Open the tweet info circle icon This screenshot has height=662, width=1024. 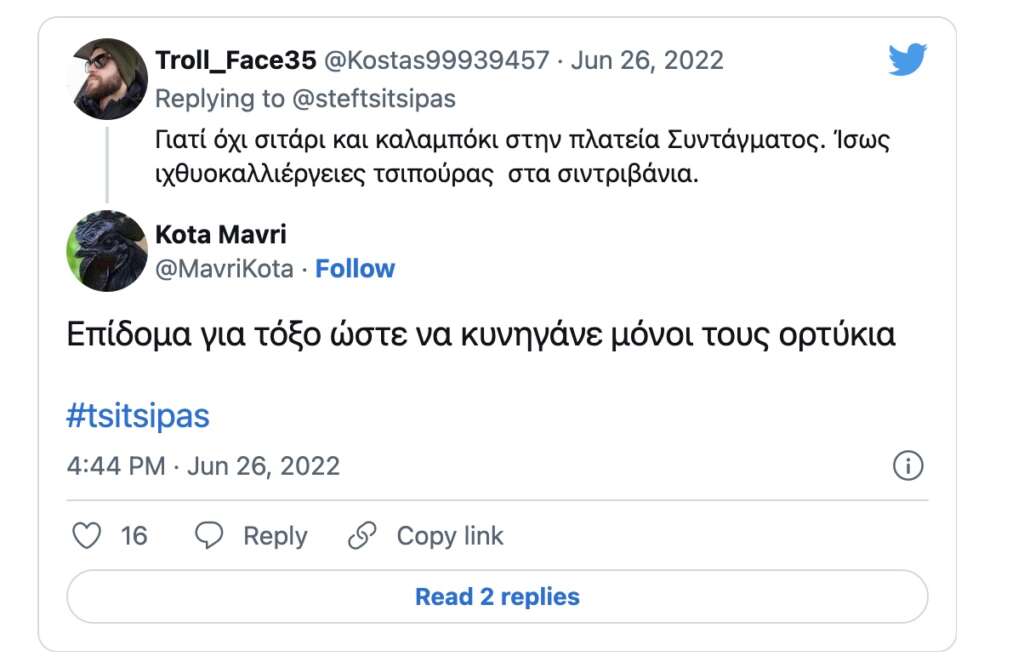pyautogui.click(x=907, y=466)
